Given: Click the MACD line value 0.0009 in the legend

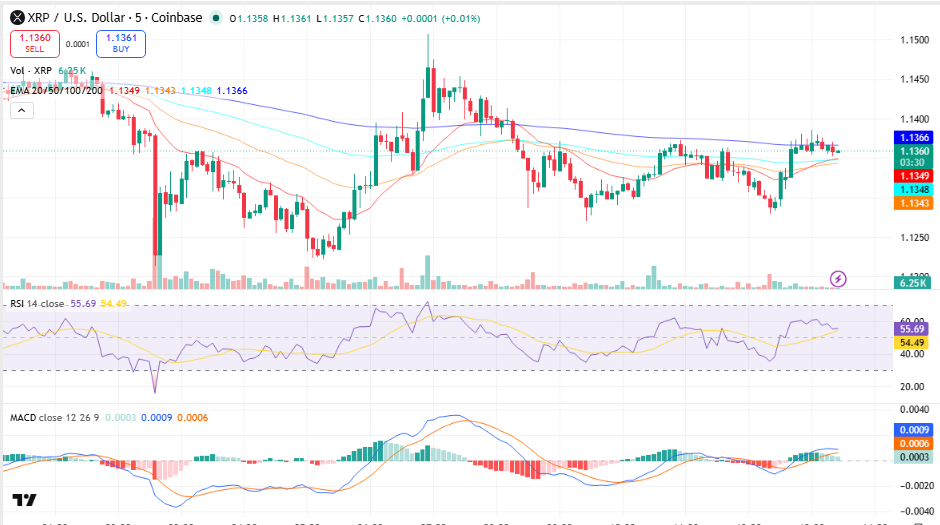Looking at the screenshot, I should coord(156,418).
